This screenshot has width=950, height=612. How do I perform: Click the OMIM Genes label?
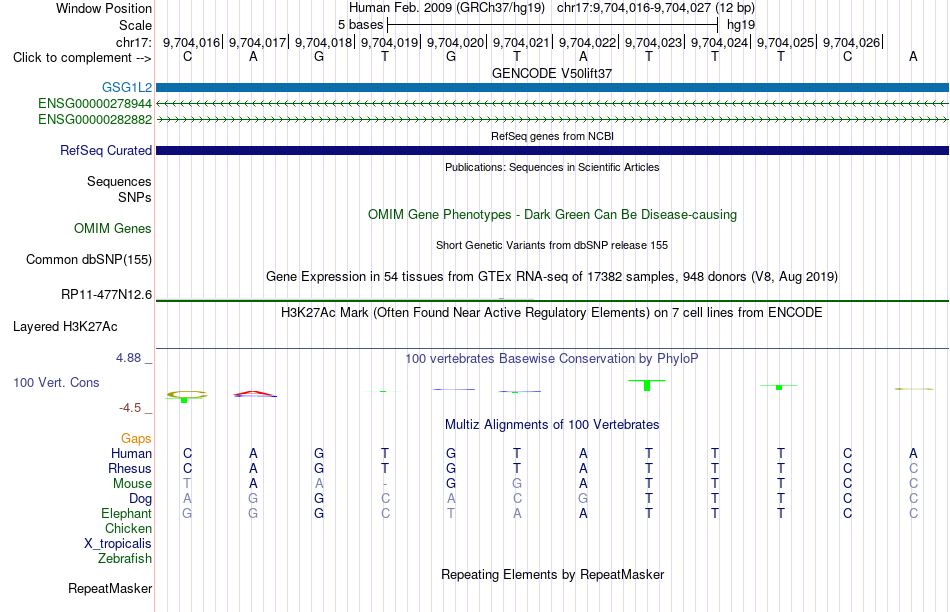pos(113,228)
